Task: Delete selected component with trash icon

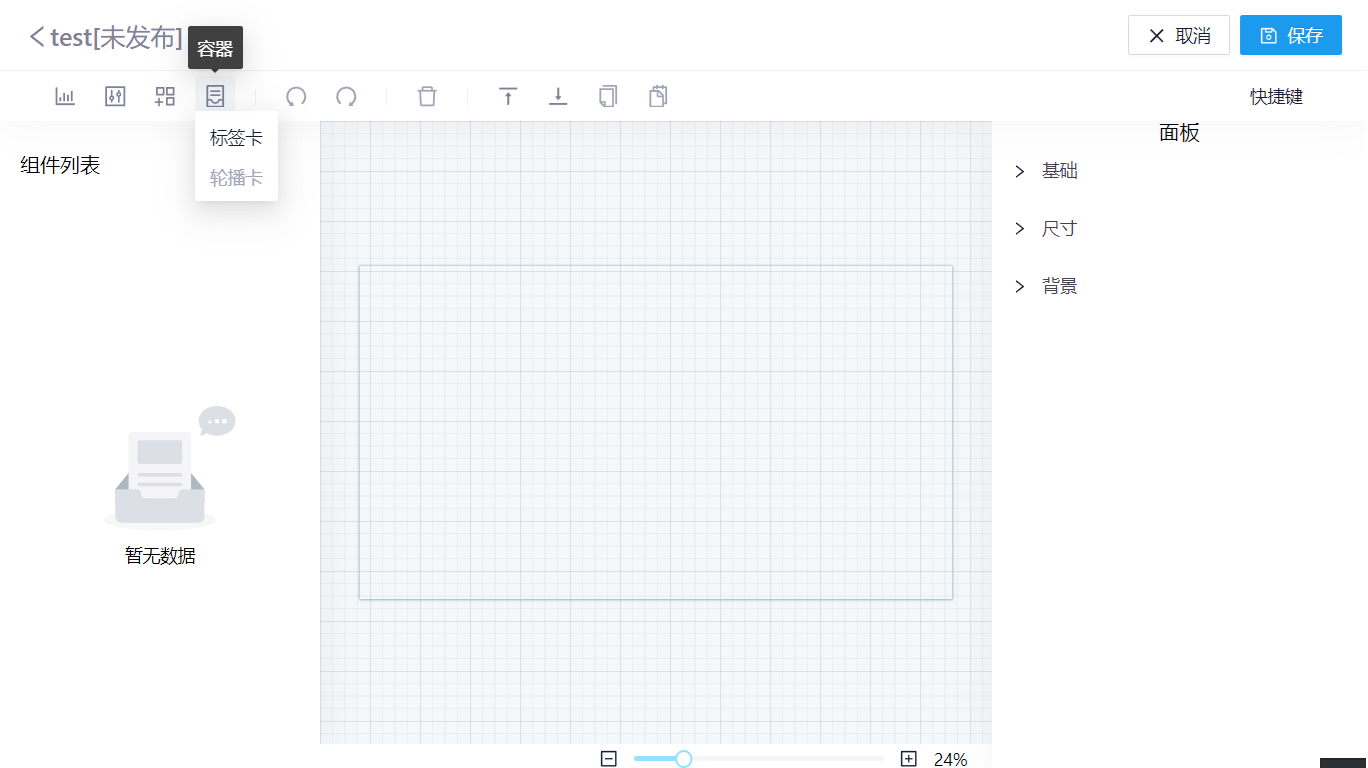Action: pos(427,96)
